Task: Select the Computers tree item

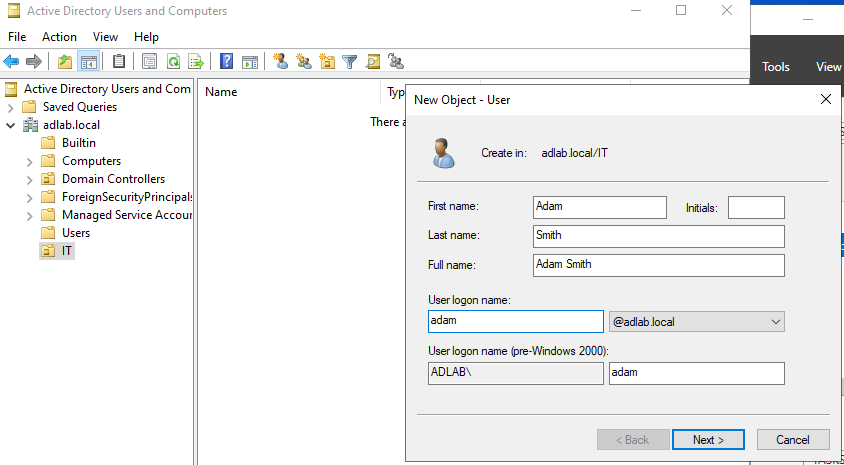Action: point(92,161)
